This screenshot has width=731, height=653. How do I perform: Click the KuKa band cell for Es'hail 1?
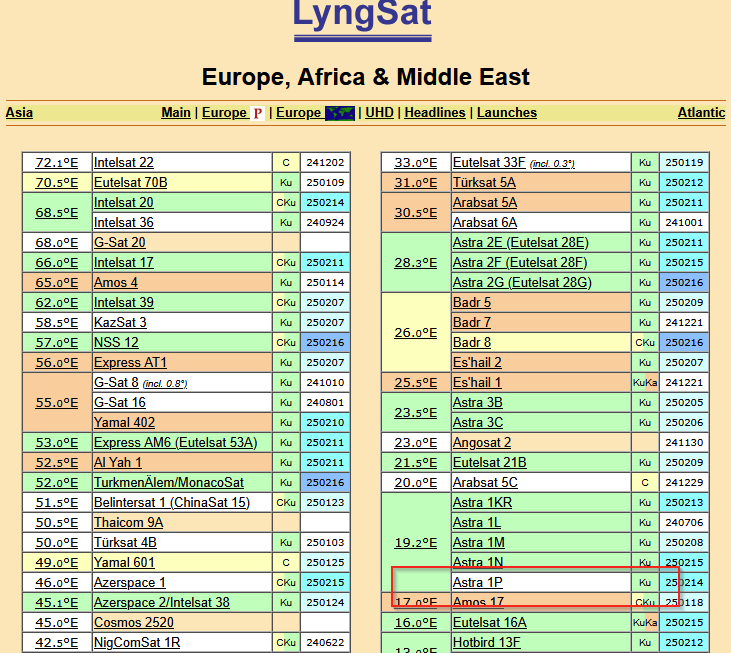tap(645, 383)
